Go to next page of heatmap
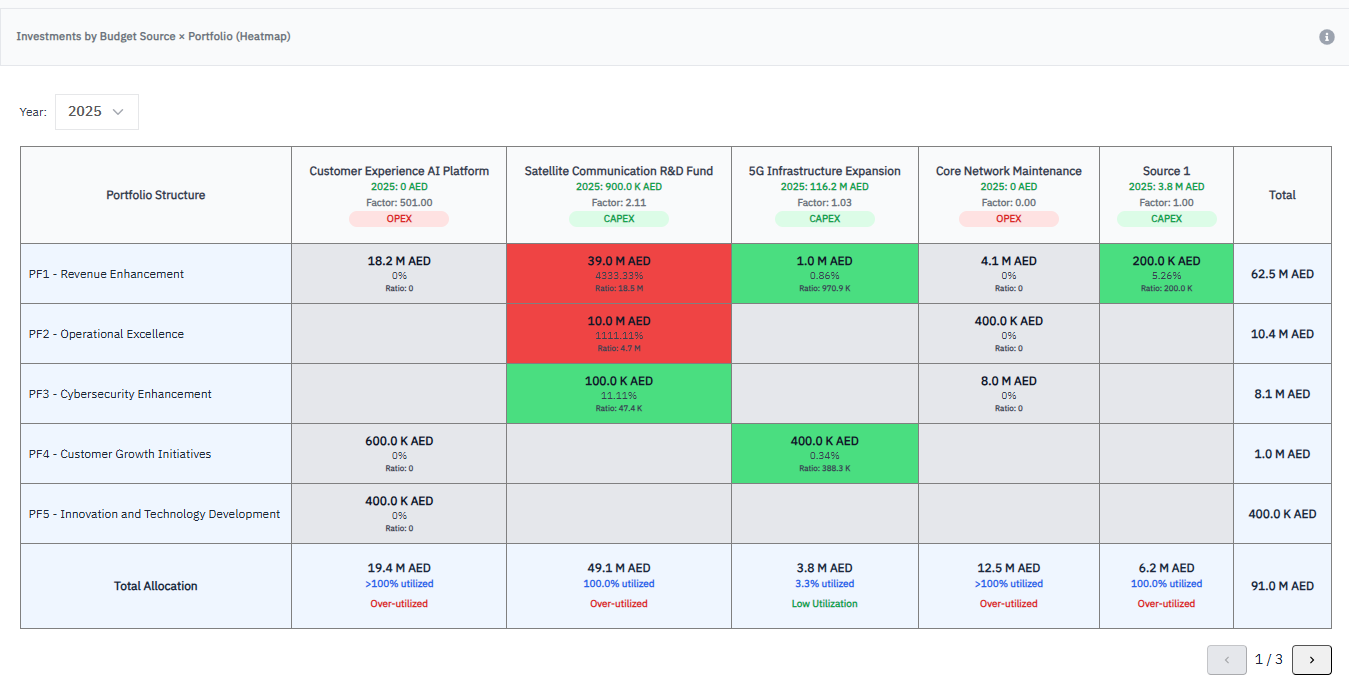This screenshot has height=676, width=1349. click(1311, 660)
